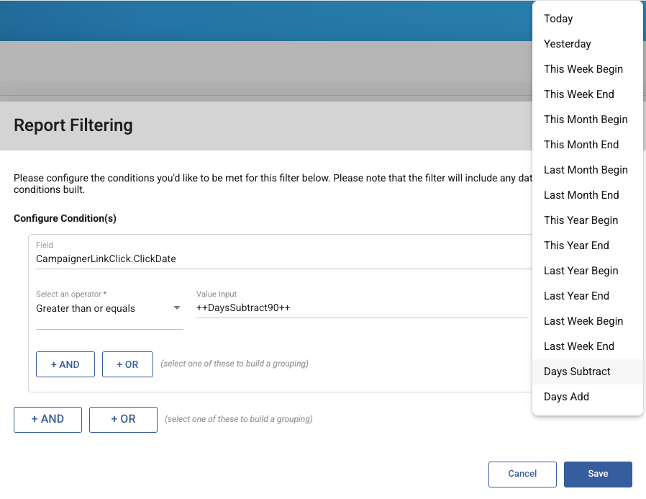The height and width of the screenshot is (499, 646).
Task: Select the highlighted Days Subtract option
Action: (587, 371)
